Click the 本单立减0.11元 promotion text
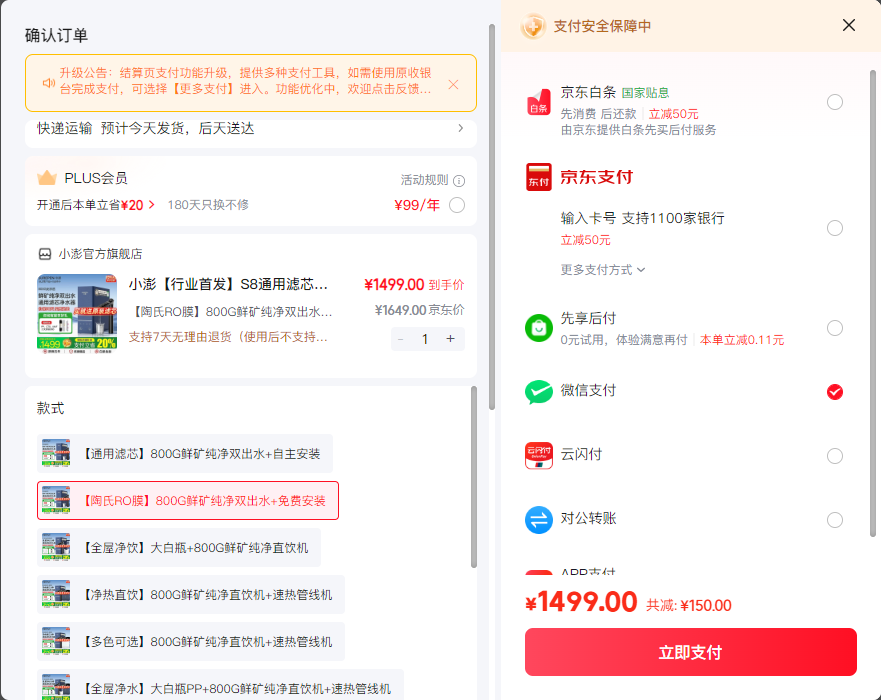The width and height of the screenshot is (881, 700). pos(742,340)
